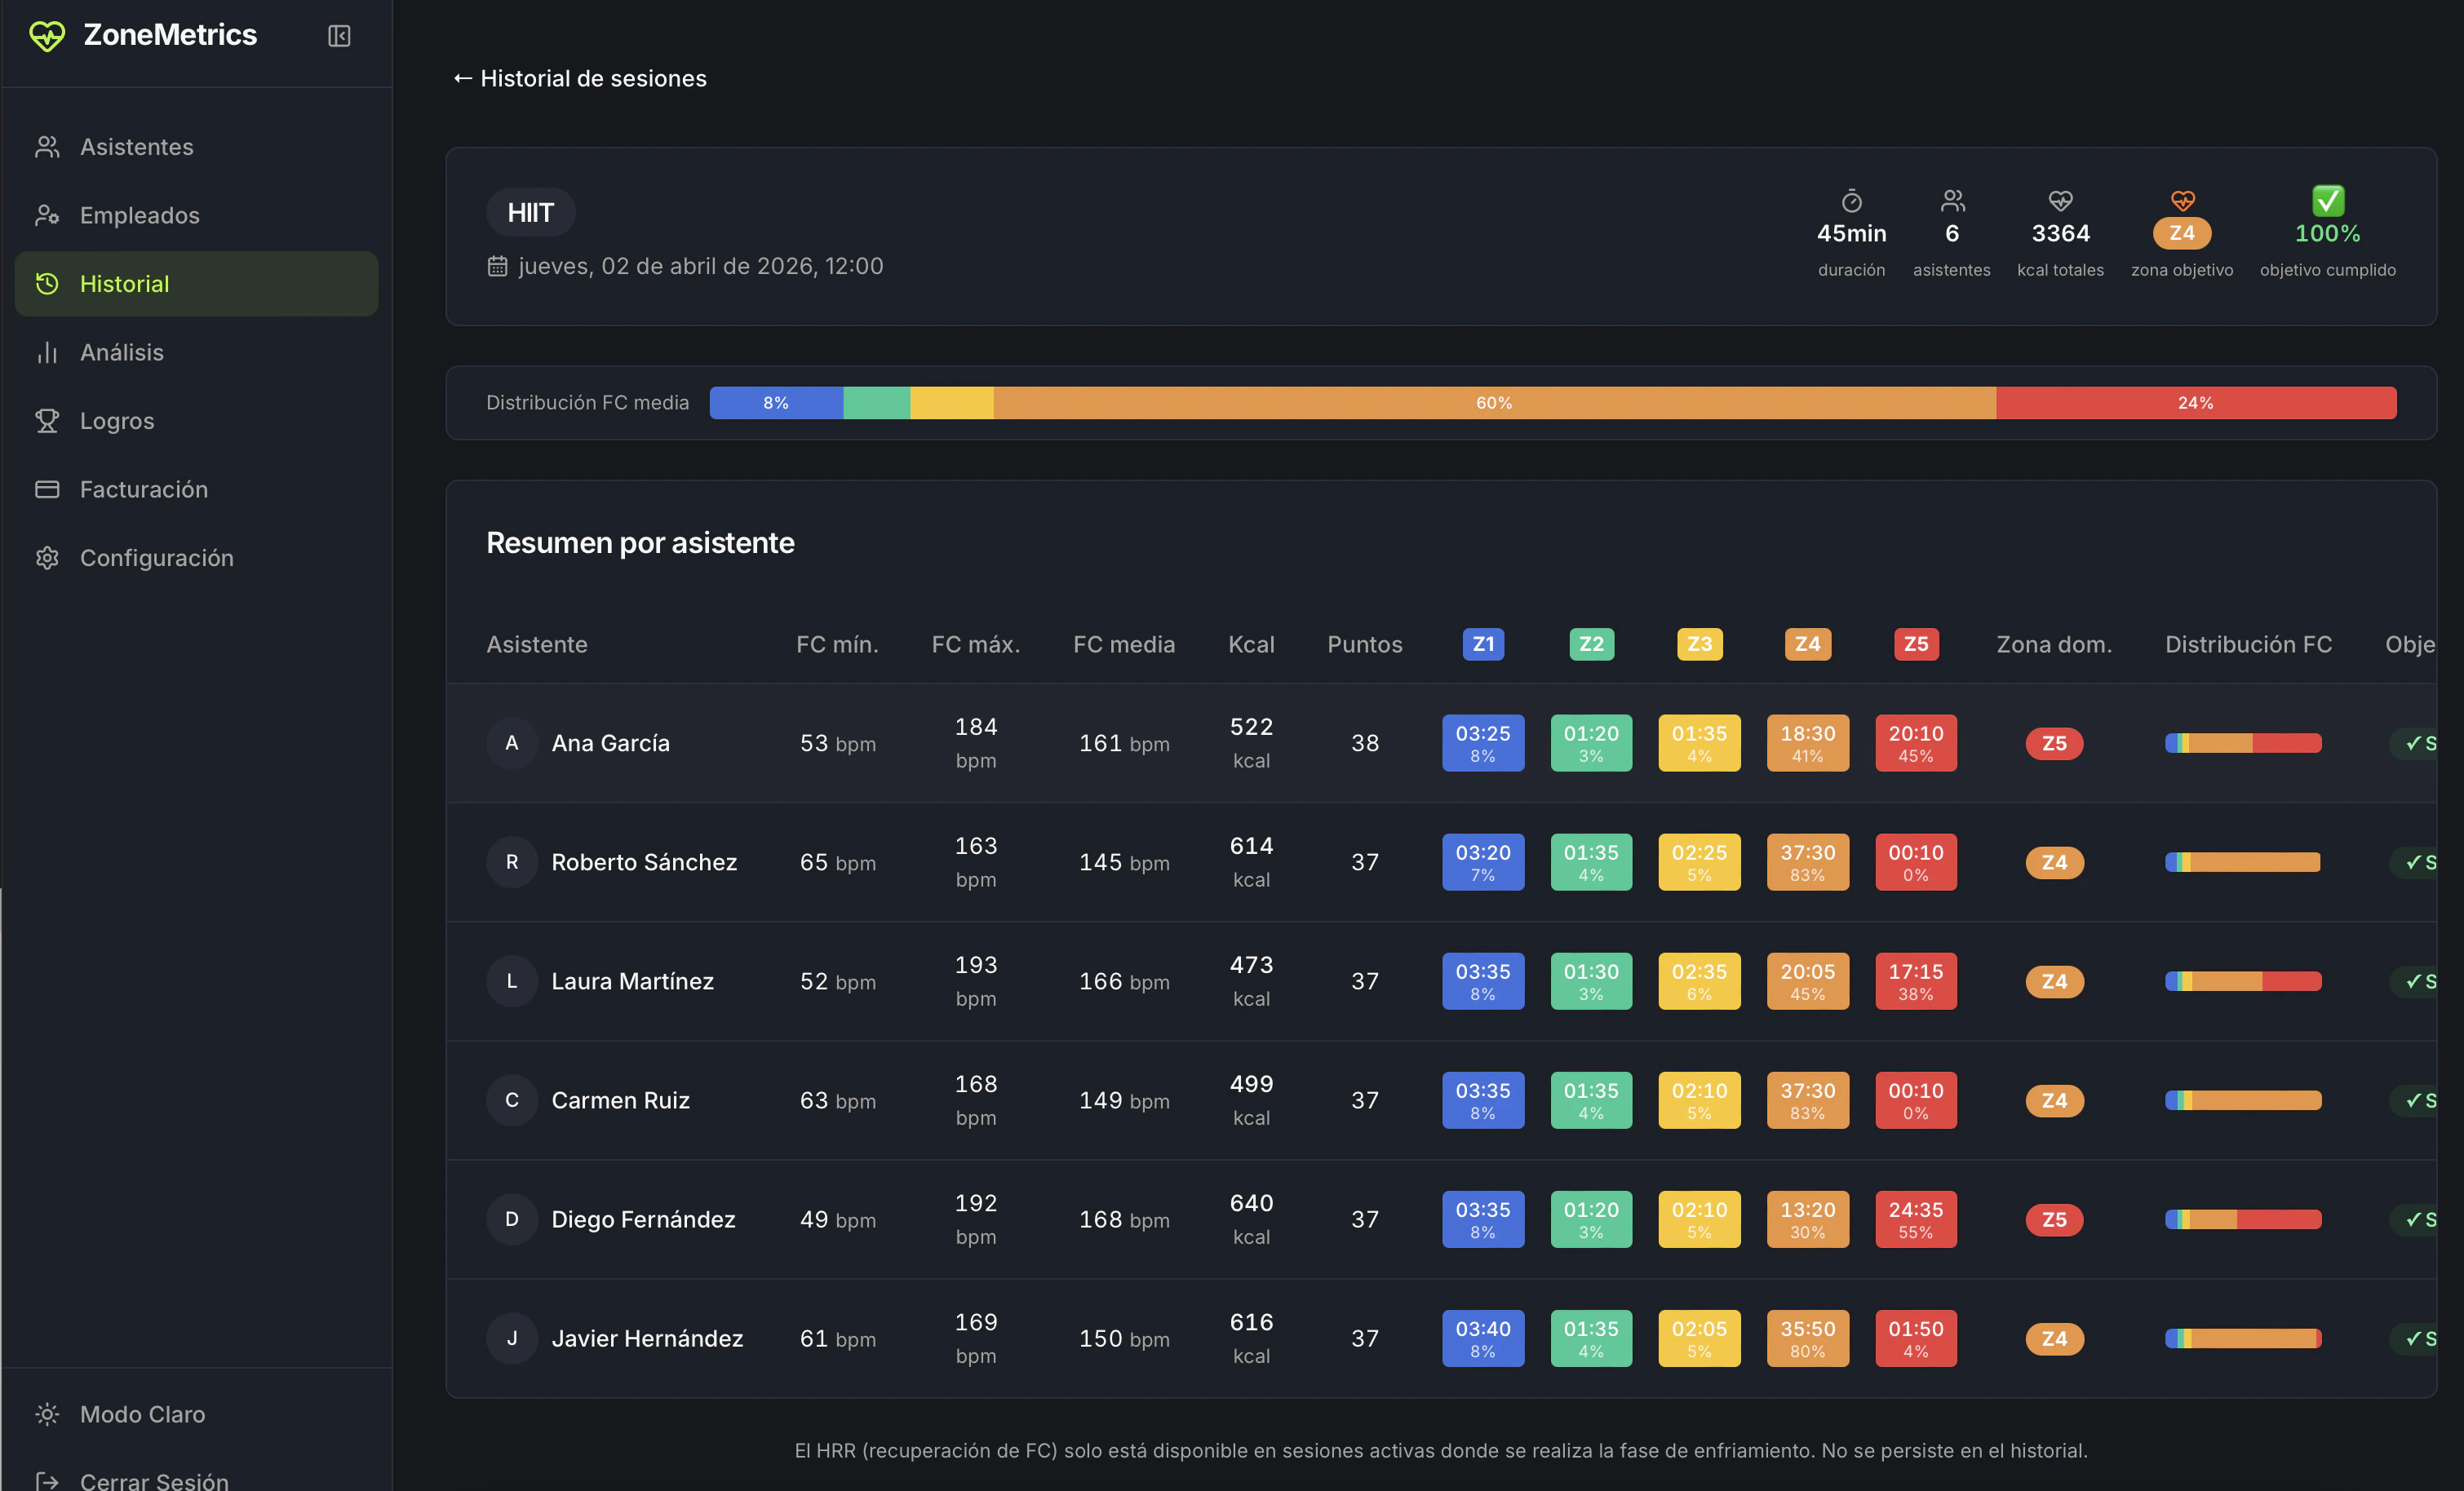Click the Z1 column header badge
Screen dimensions: 2464x1491
point(1483,644)
